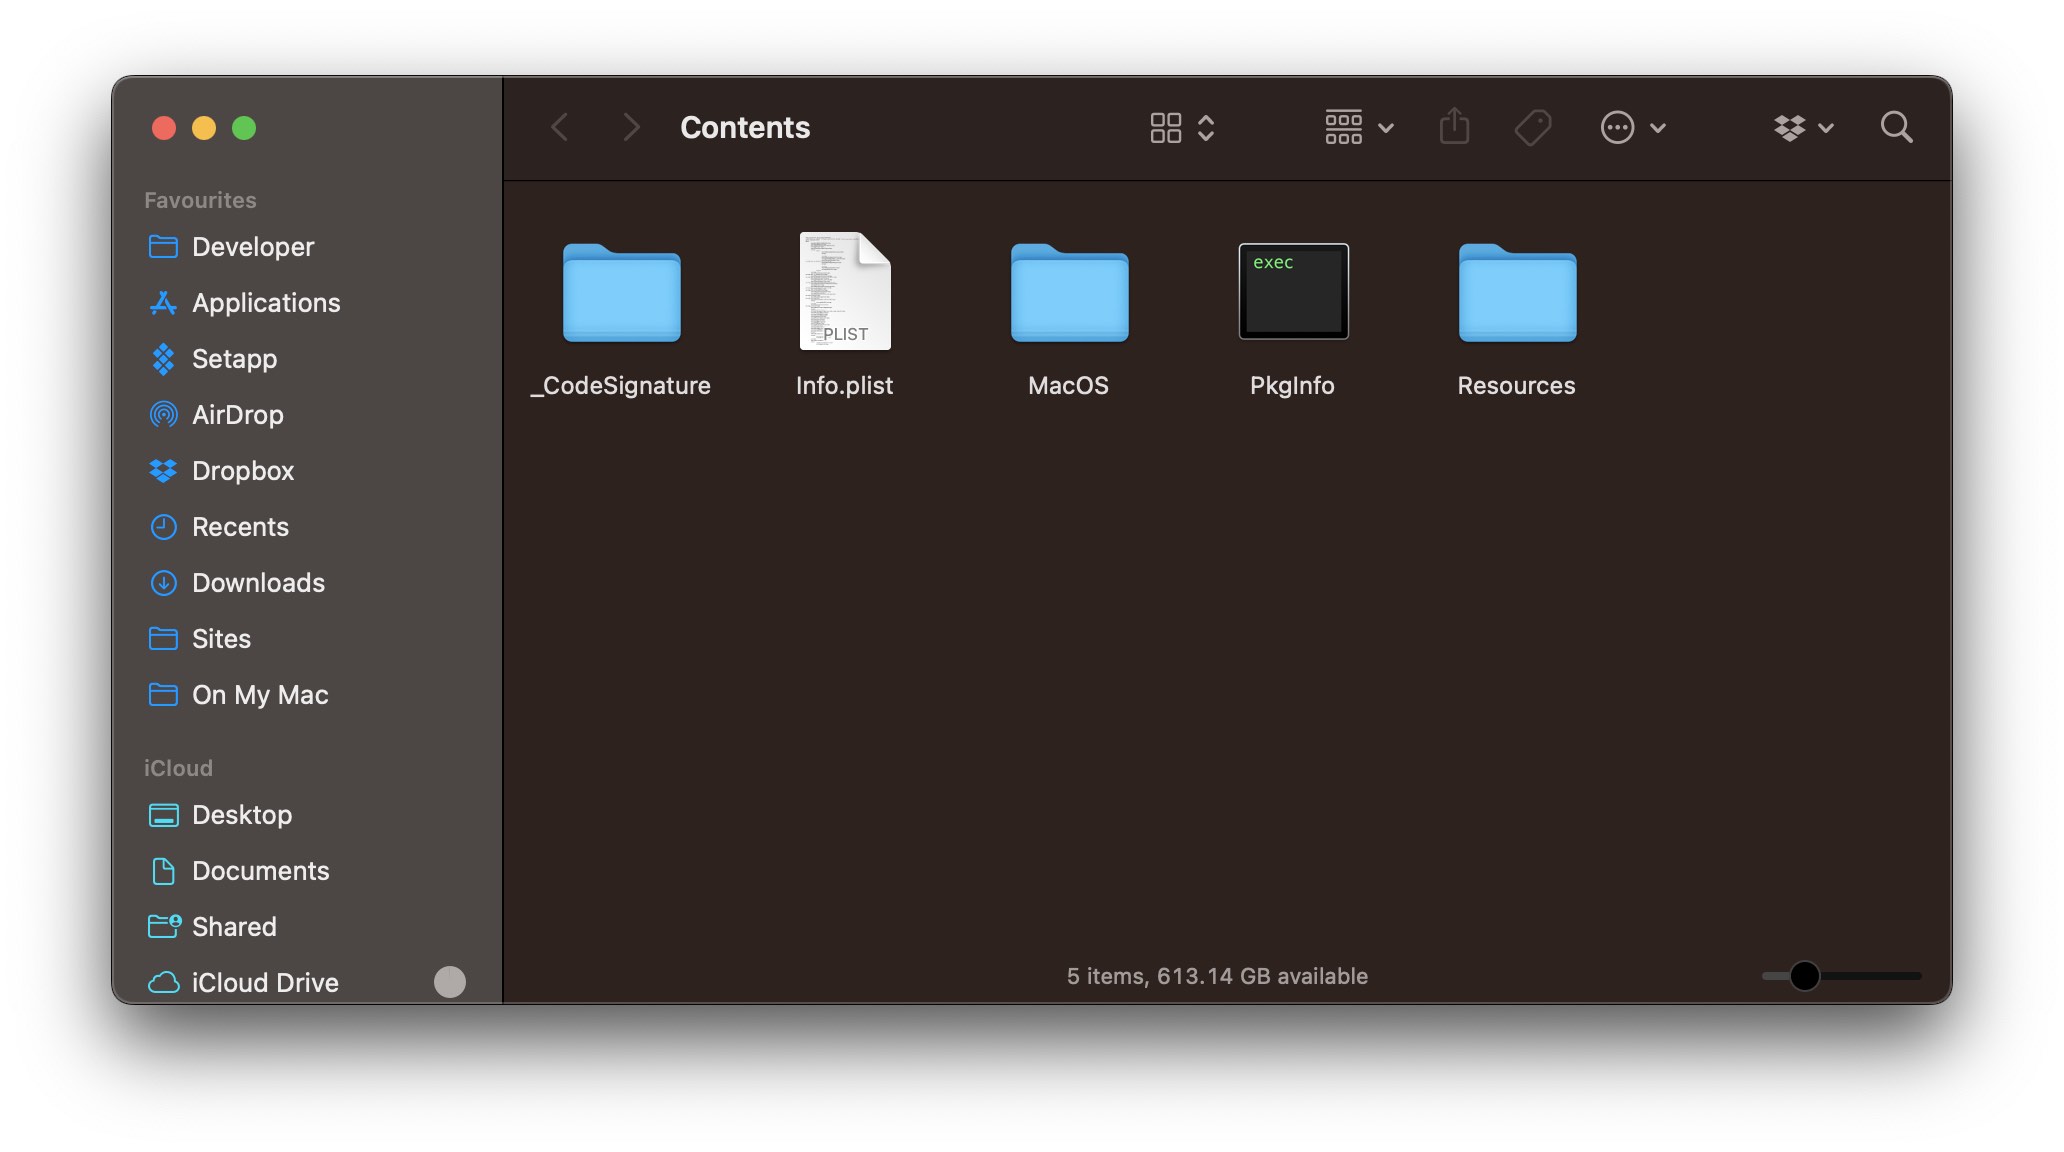Click the green full screen button
Image resolution: width=2064 pixels, height=1152 pixels.
pyautogui.click(x=244, y=128)
